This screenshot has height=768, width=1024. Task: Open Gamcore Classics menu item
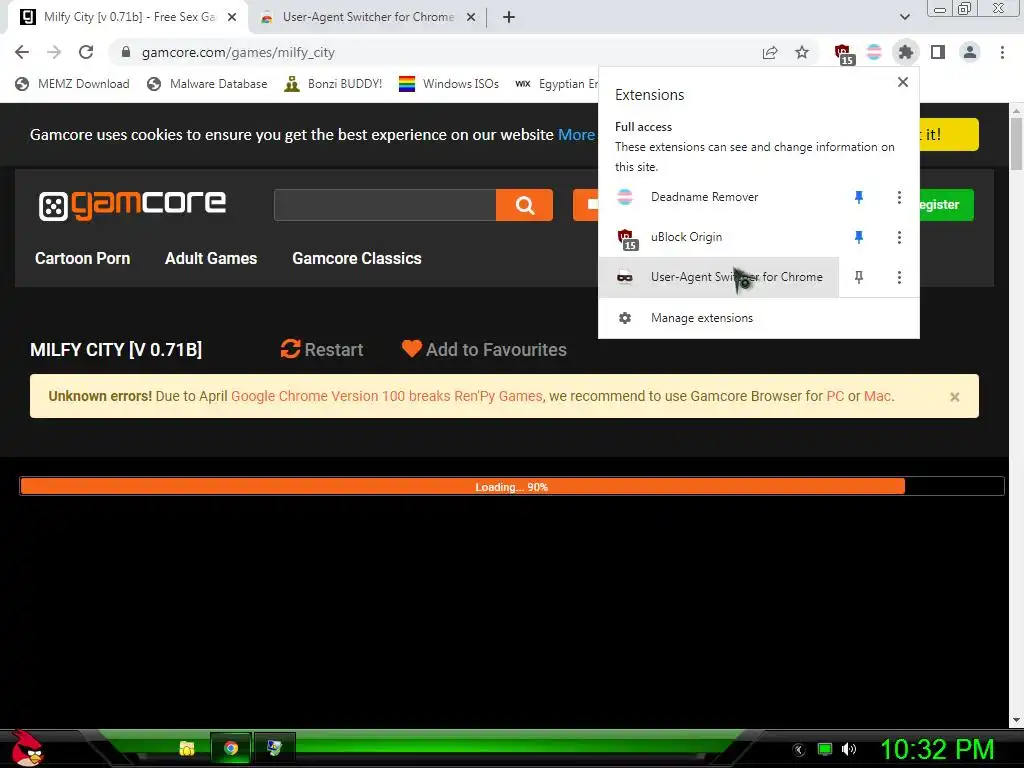click(357, 259)
